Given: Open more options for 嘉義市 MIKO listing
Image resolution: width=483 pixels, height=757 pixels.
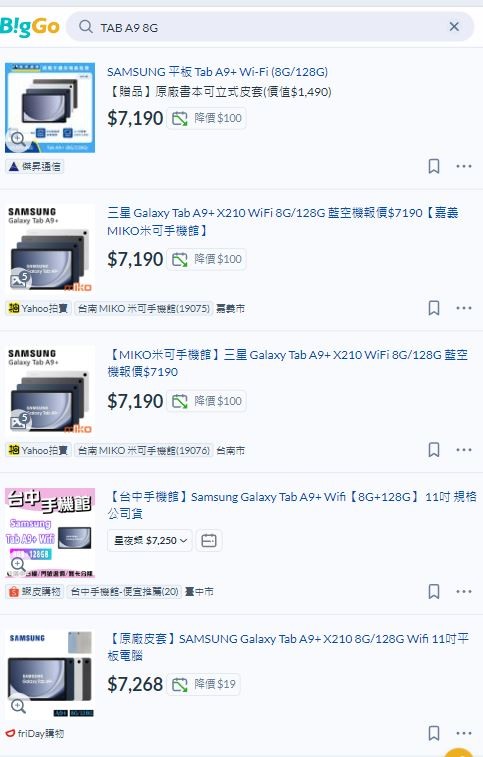Looking at the screenshot, I should [464, 308].
